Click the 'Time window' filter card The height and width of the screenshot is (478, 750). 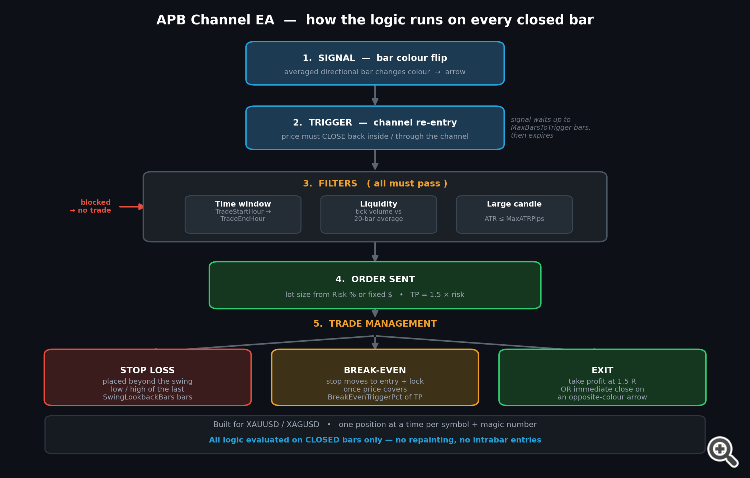(243, 214)
